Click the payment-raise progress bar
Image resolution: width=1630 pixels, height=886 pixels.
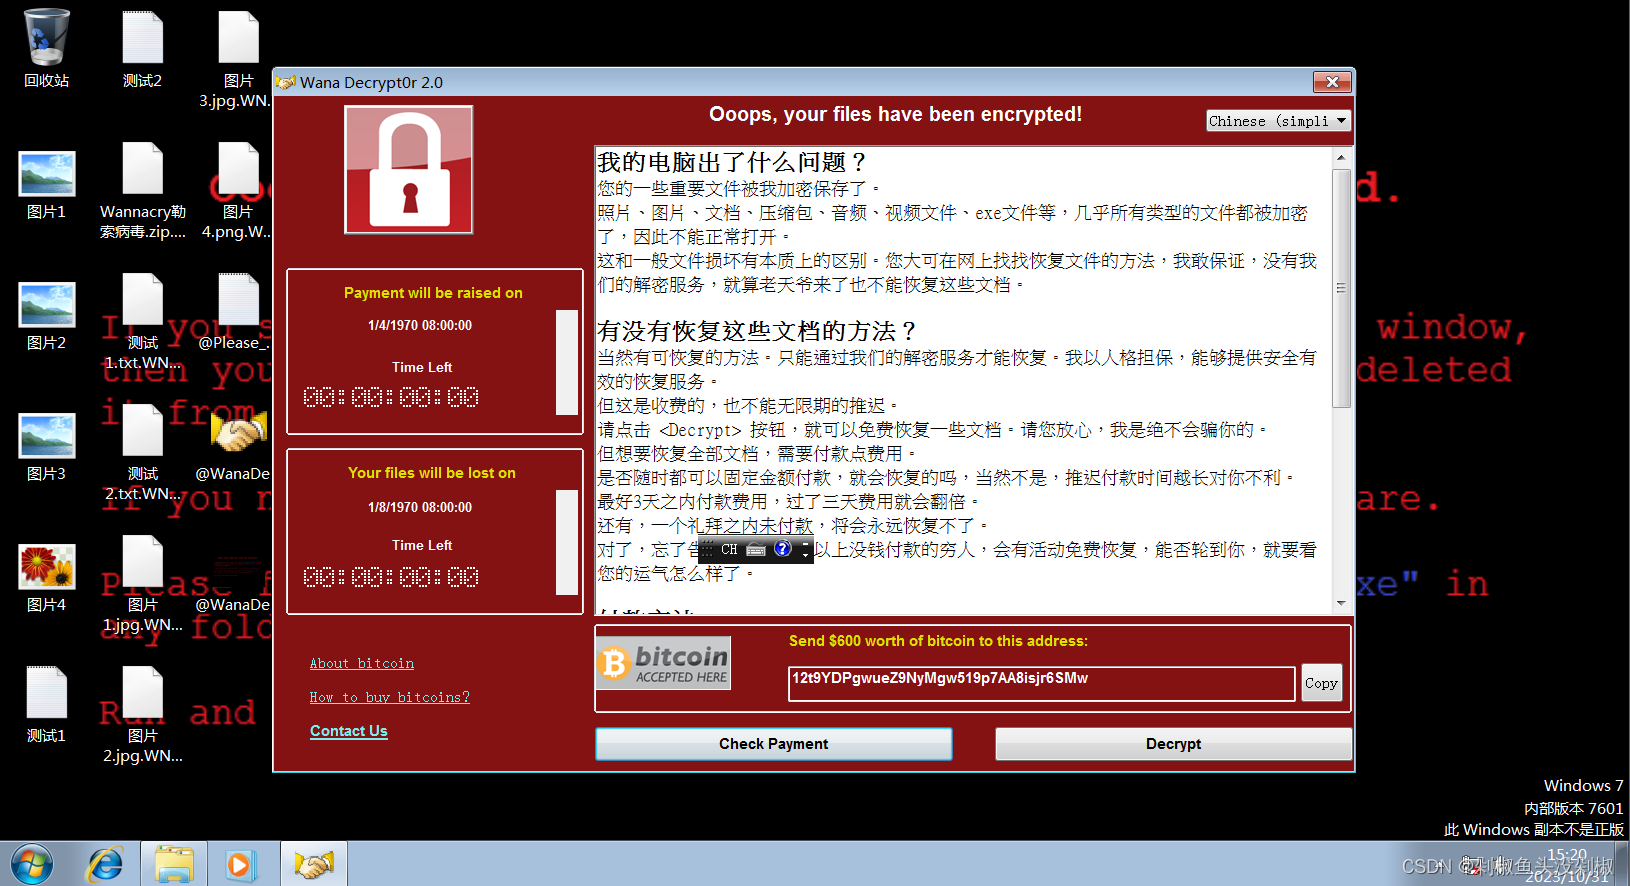[567, 362]
